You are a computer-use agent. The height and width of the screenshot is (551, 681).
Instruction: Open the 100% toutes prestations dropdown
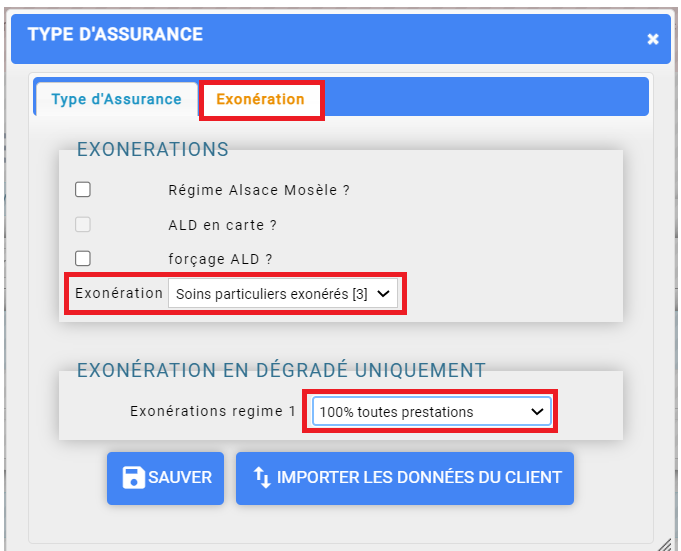pyautogui.click(x=432, y=411)
